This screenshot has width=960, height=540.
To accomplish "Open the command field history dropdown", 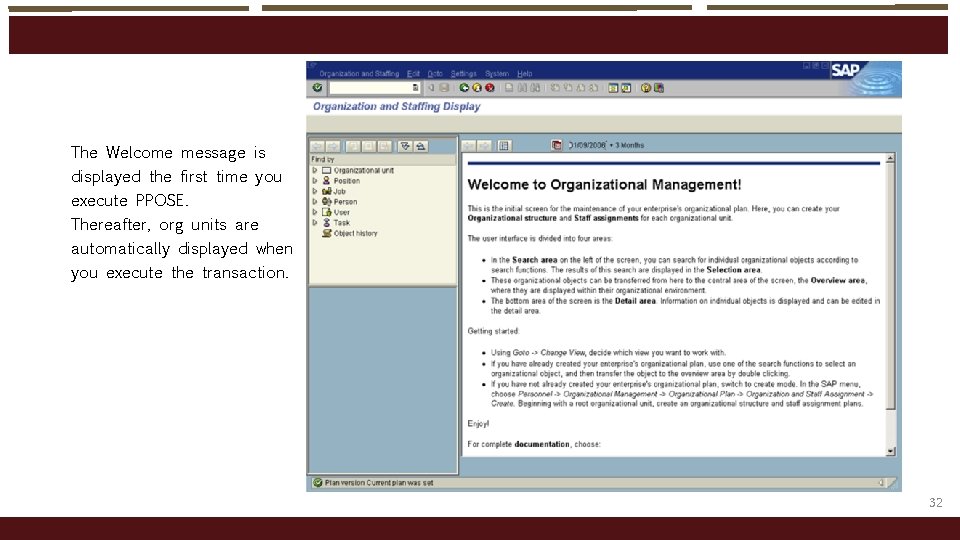I will (415, 88).
